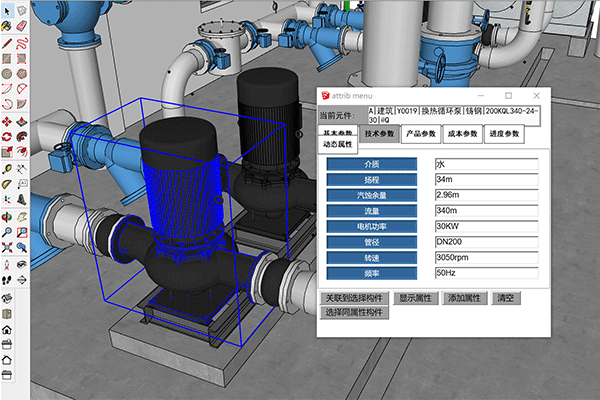Select the Follow Me tool
Screen dimensions: 600x400
click(x=22, y=137)
